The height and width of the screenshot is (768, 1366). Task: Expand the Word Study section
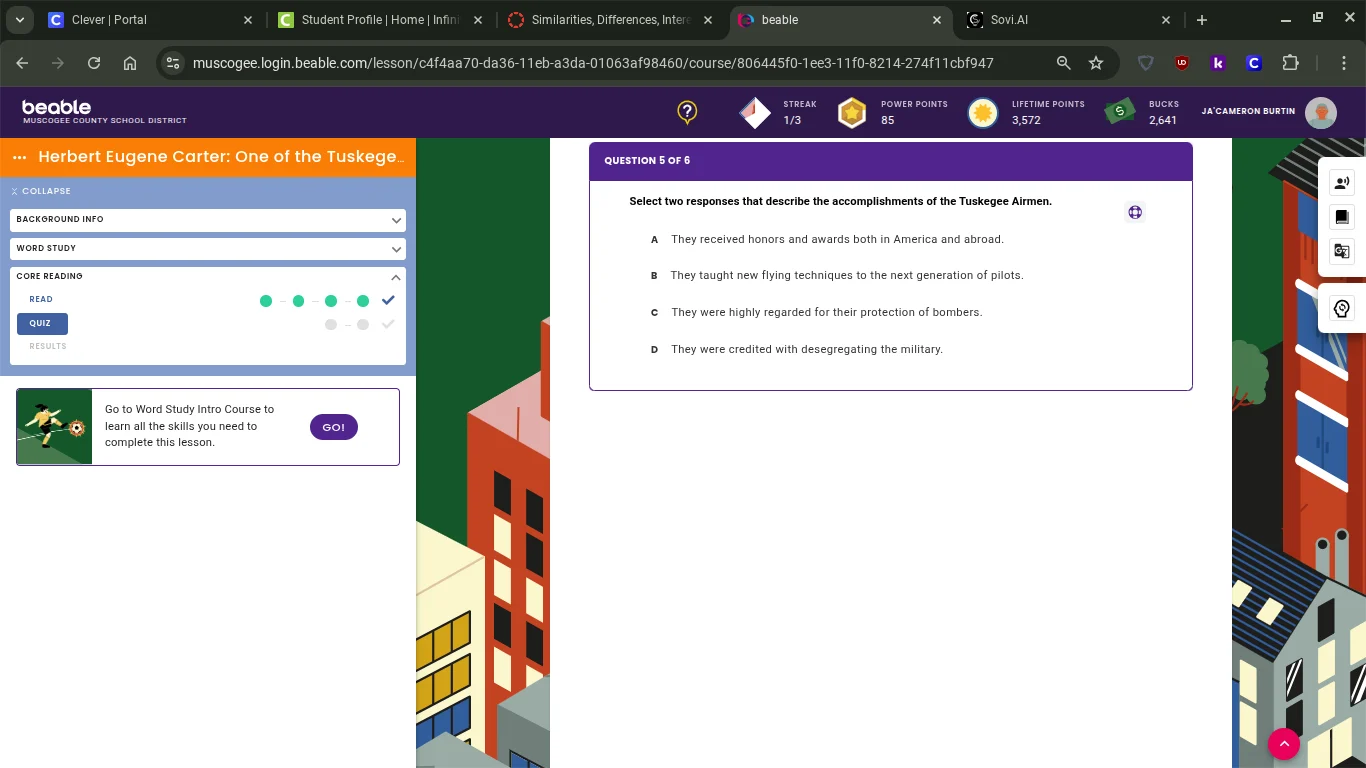click(x=208, y=248)
